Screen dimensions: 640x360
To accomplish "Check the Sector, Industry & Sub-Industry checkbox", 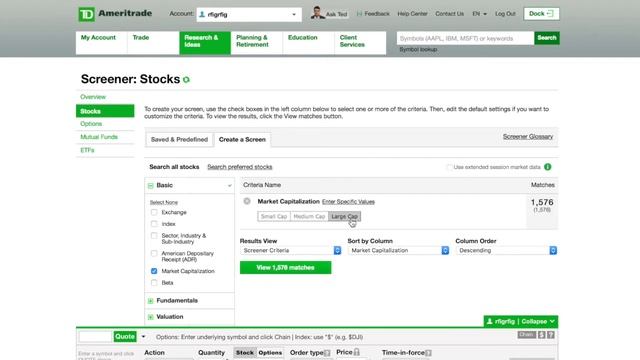I will [154, 236].
